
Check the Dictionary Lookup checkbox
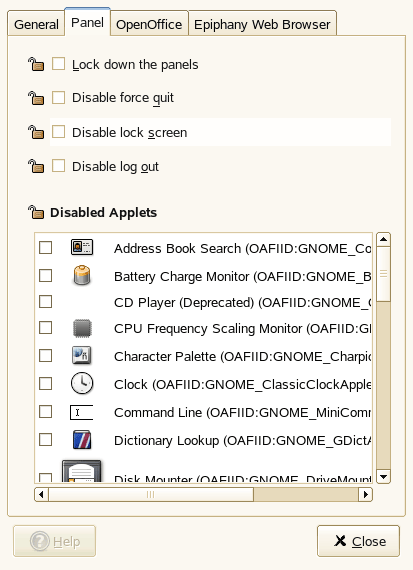pyautogui.click(x=45, y=439)
